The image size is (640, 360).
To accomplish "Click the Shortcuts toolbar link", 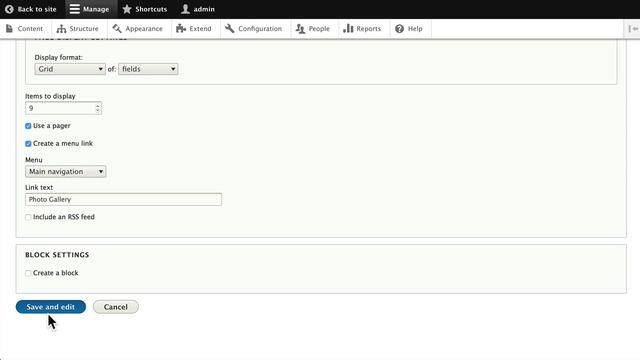I will tap(145, 9).
